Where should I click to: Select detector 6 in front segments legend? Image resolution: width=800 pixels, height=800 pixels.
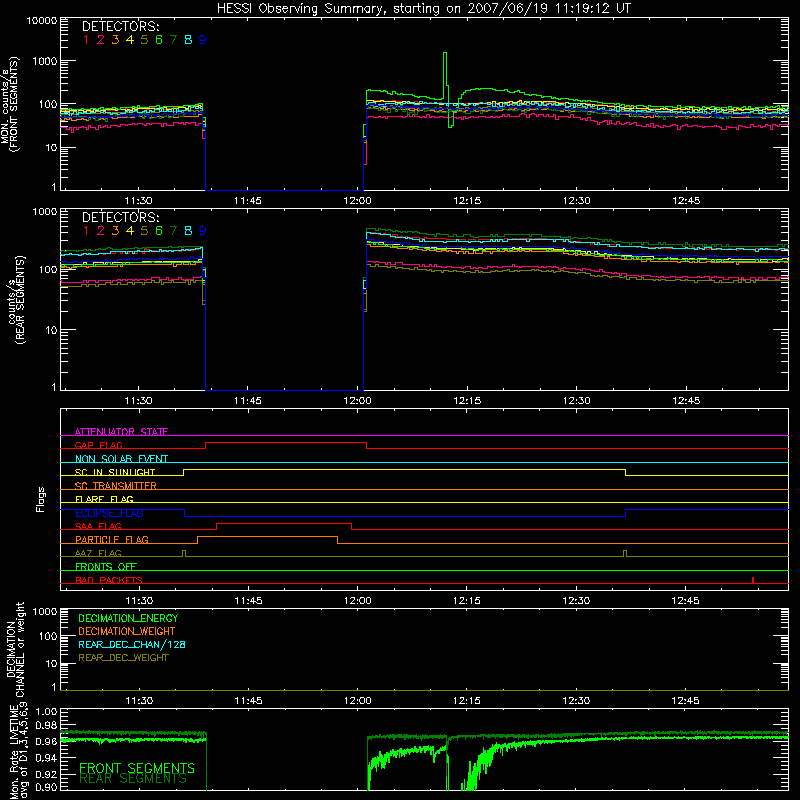tap(159, 40)
